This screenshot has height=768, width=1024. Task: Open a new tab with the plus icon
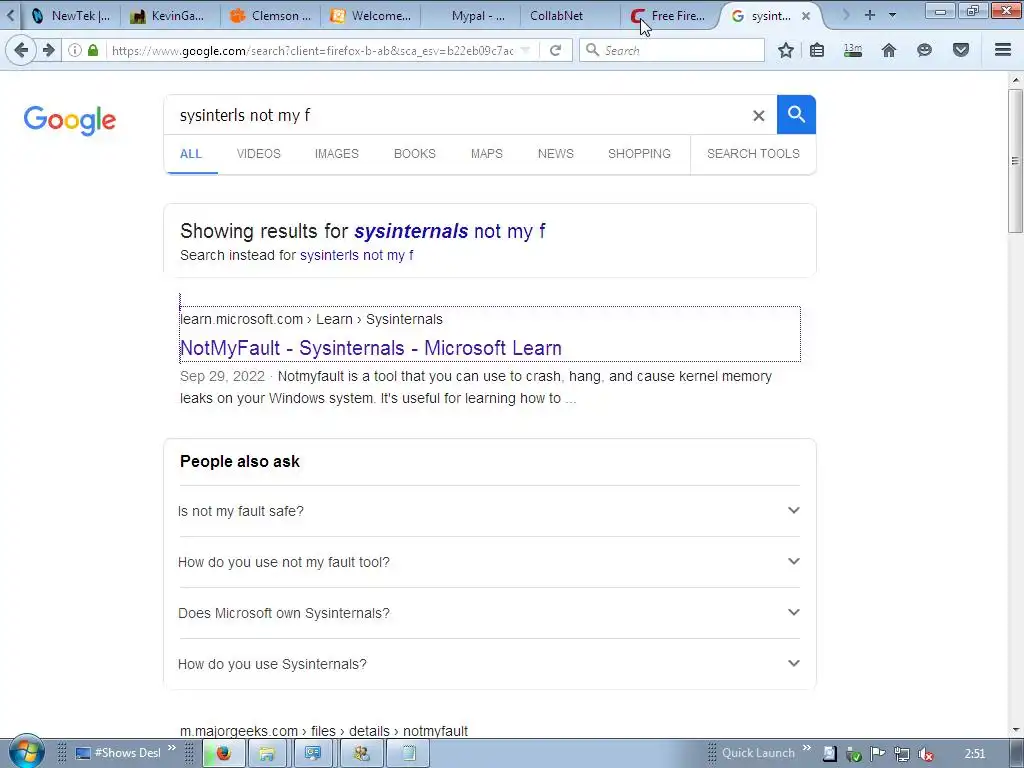pyautogui.click(x=869, y=15)
